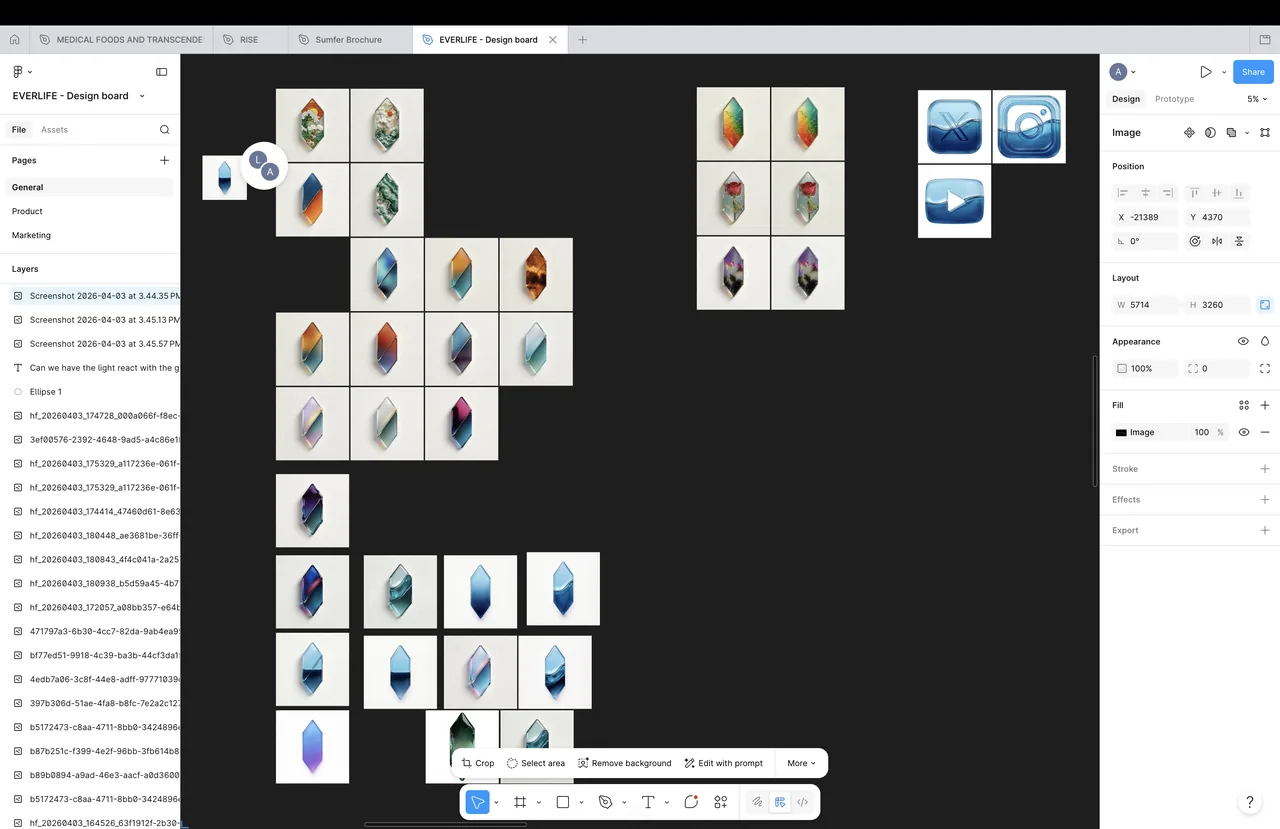Select the Pen tool
1280x829 pixels.
pos(605,802)
